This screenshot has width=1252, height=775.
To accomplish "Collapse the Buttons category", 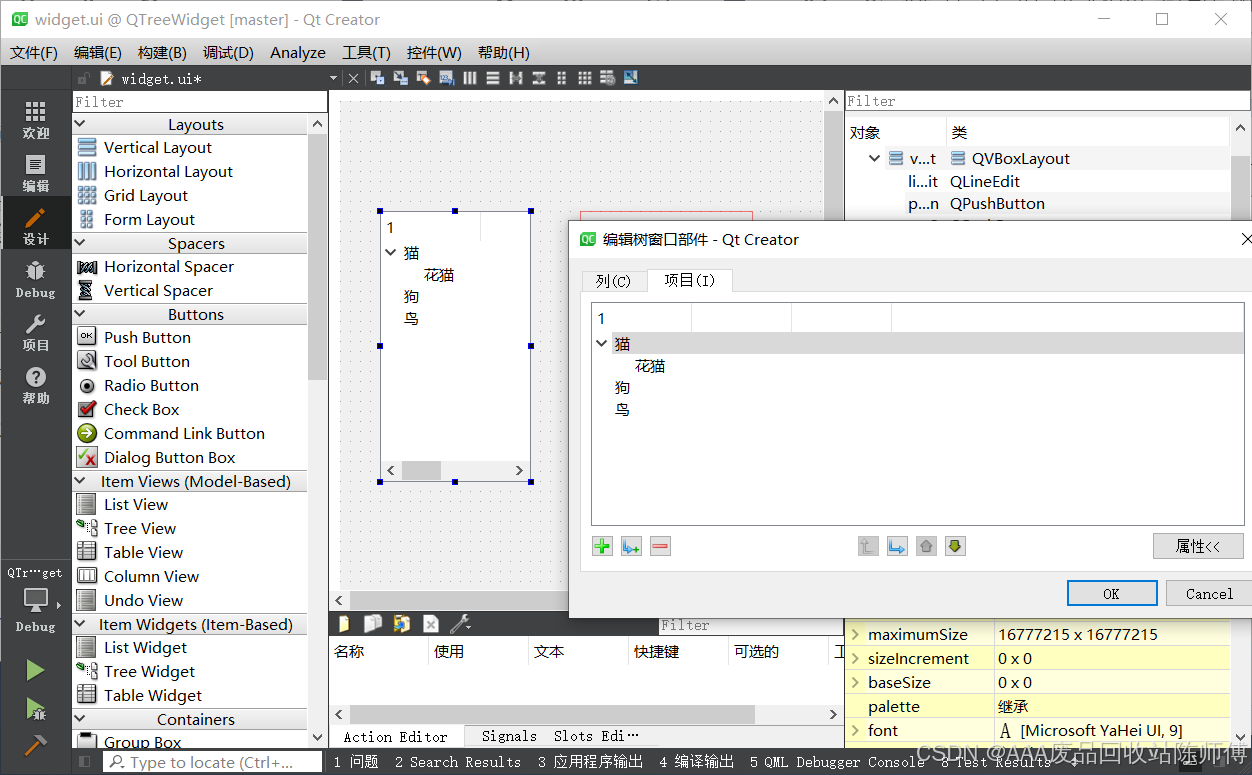I will point(80,314).
